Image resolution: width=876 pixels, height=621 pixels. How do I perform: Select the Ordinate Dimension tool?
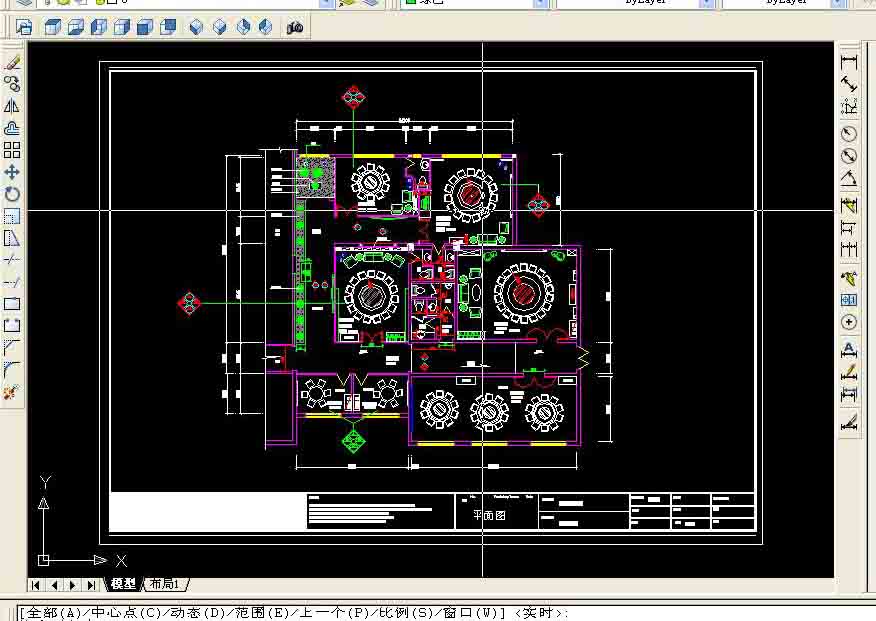click(849, 106)
